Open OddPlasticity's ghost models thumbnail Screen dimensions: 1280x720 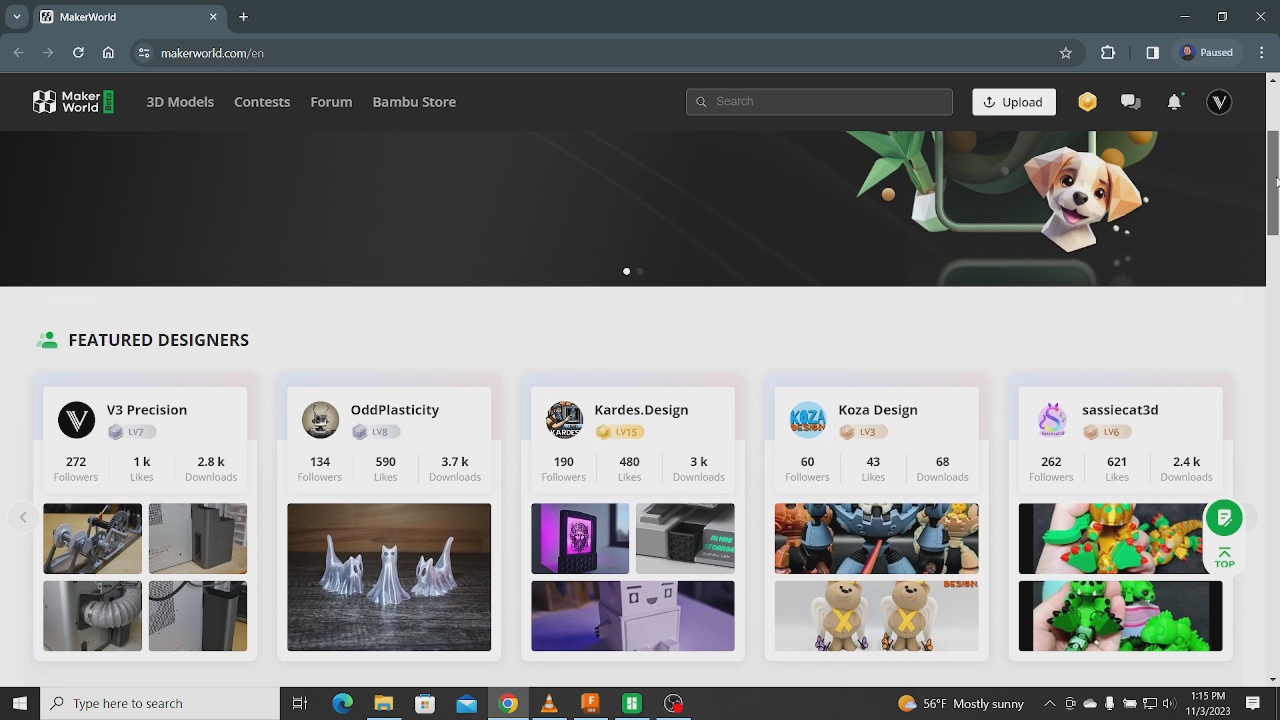point(389,577)
